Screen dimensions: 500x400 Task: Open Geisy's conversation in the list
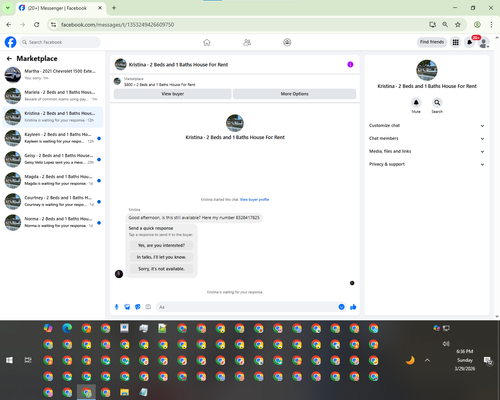pos(53,159)
